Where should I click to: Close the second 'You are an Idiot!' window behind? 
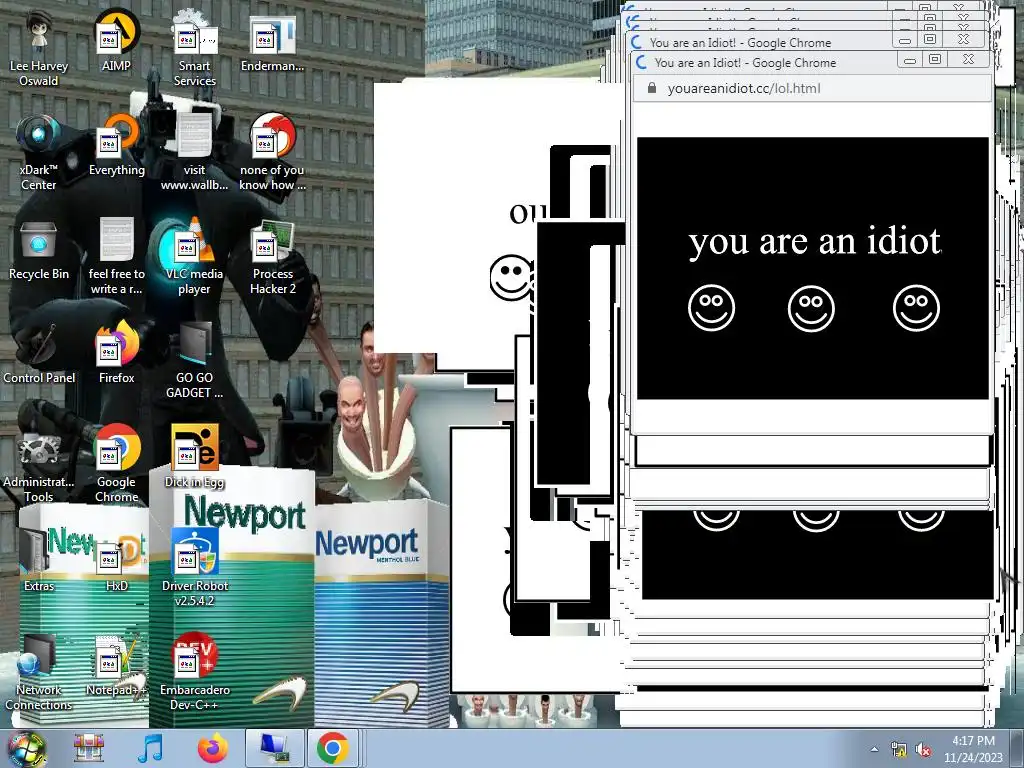click(963, 39)
